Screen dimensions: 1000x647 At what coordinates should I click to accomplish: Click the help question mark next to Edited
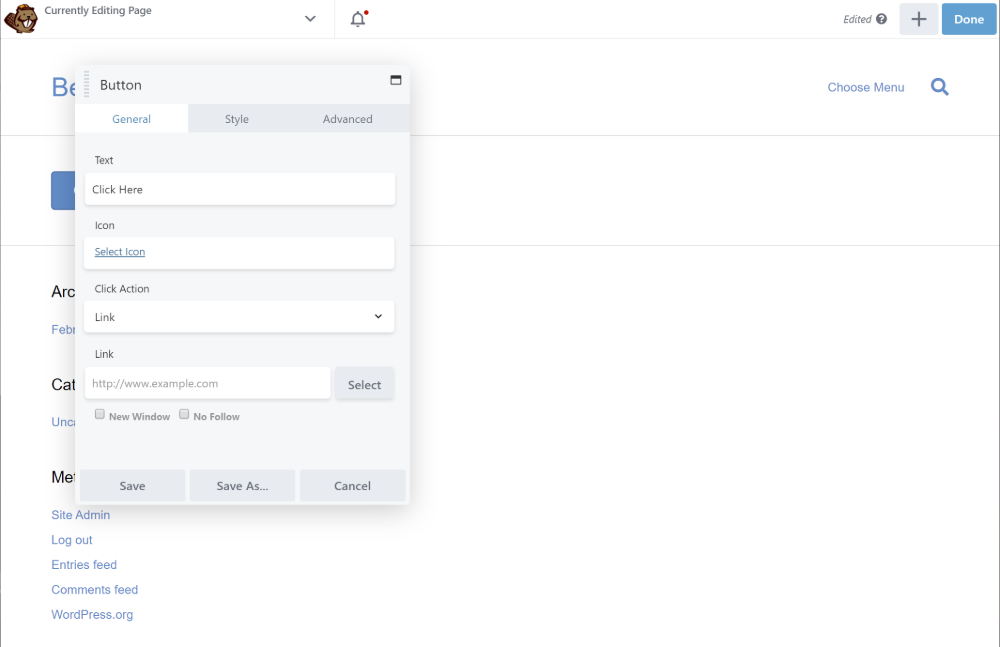click(x=881, y=19)
